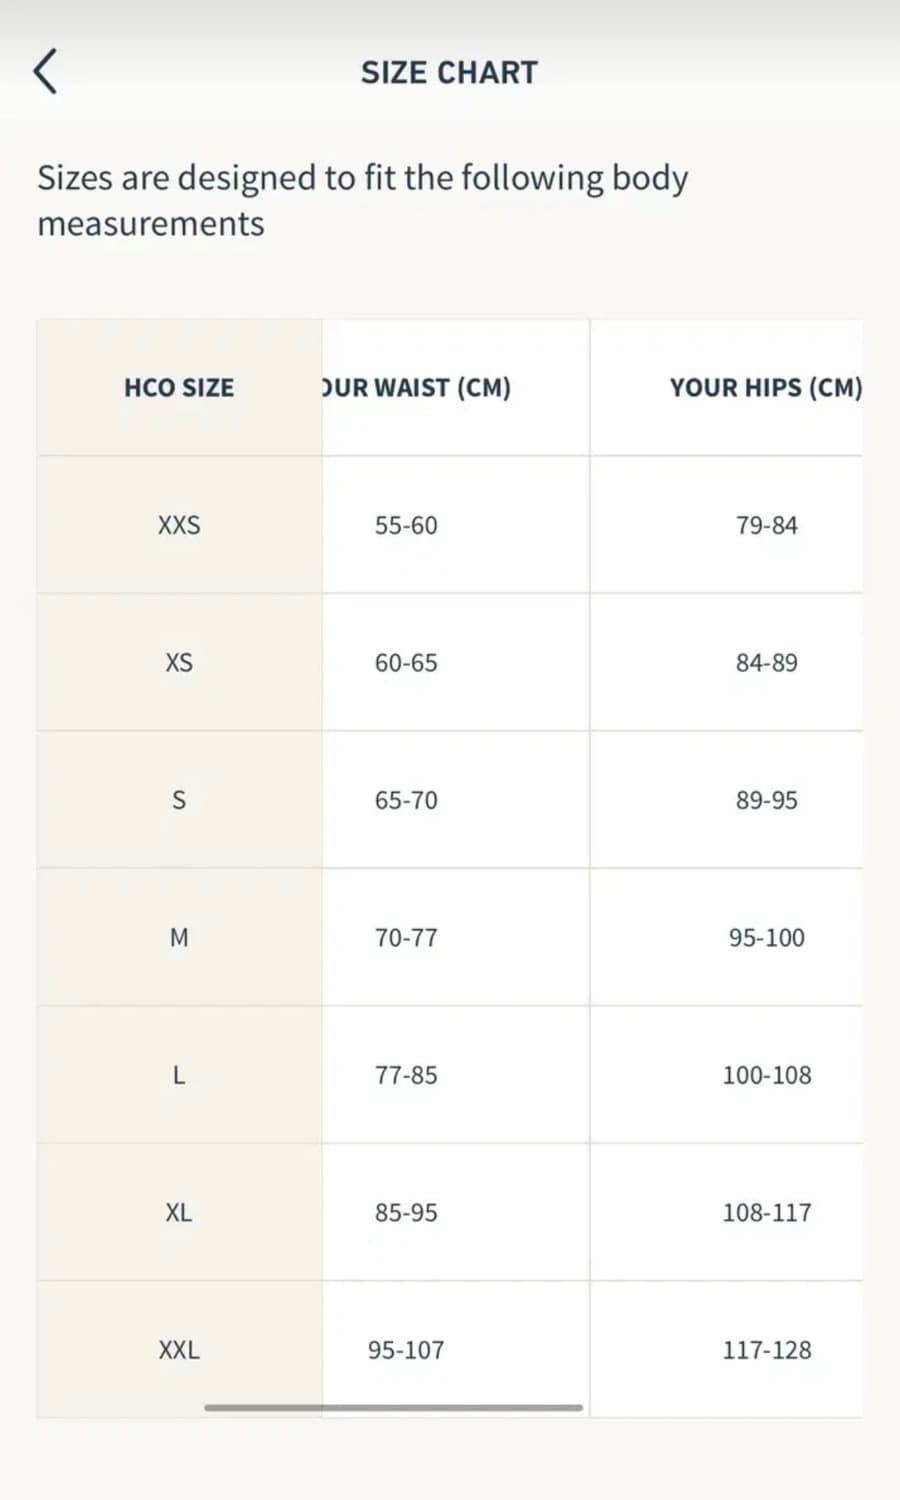Screen dimensions: 900x1500
Task: Select the HCO SIZE column header
Action: 179,388
